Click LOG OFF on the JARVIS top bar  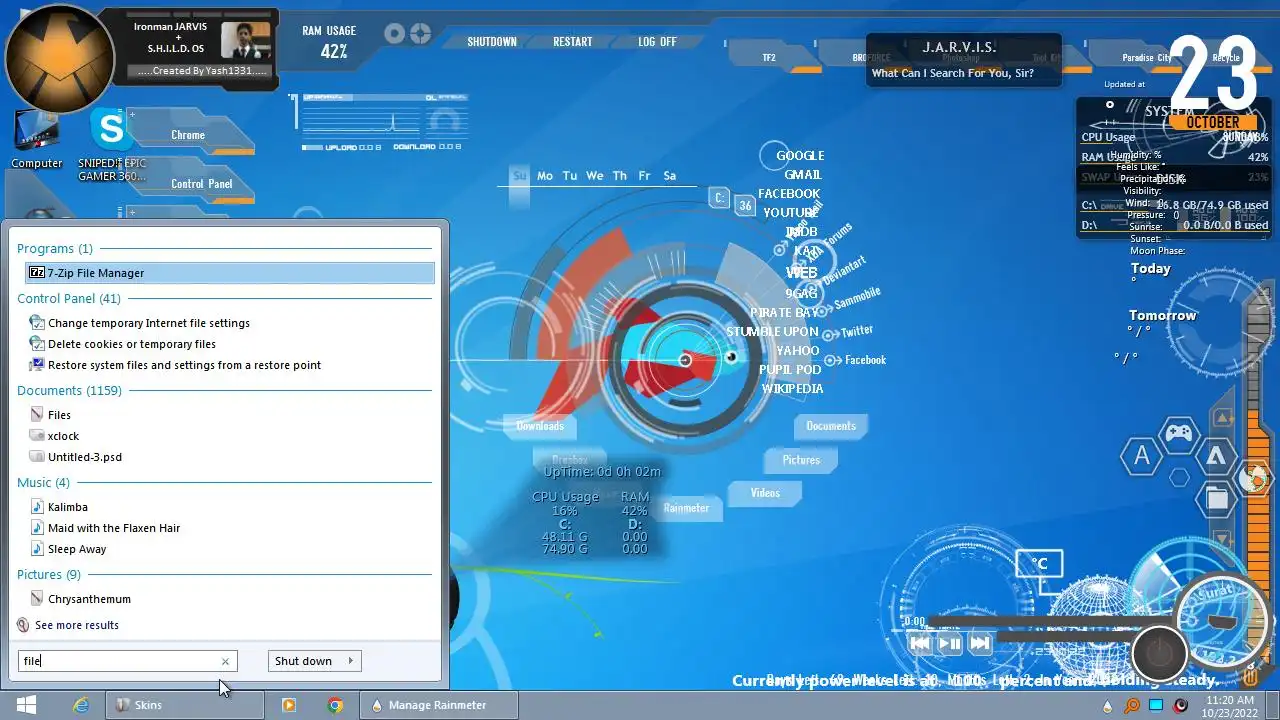[x=657, y=42]
